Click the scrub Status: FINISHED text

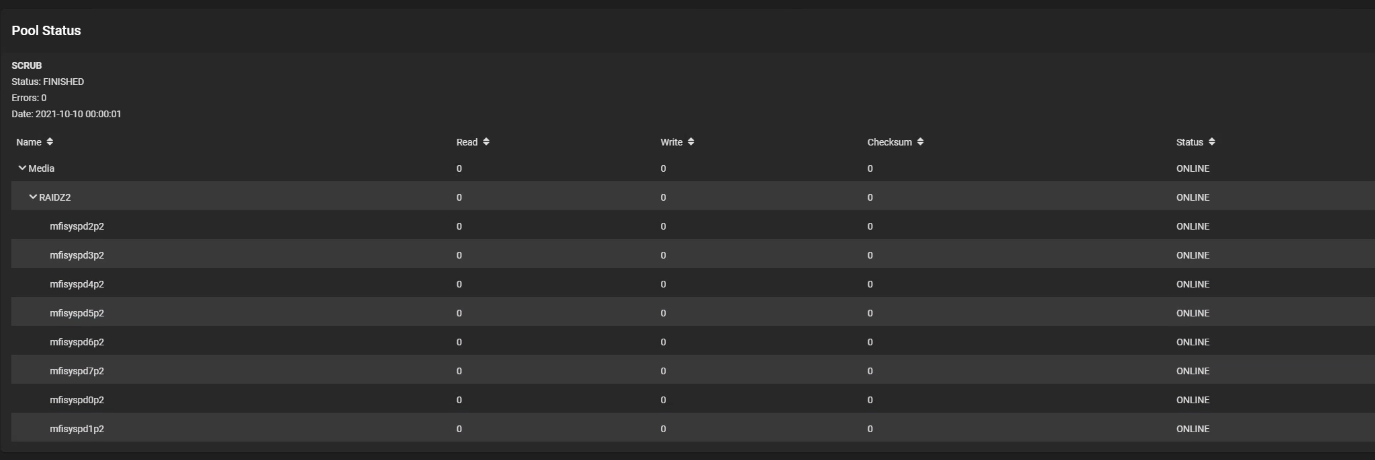click(x=48, y=81)
